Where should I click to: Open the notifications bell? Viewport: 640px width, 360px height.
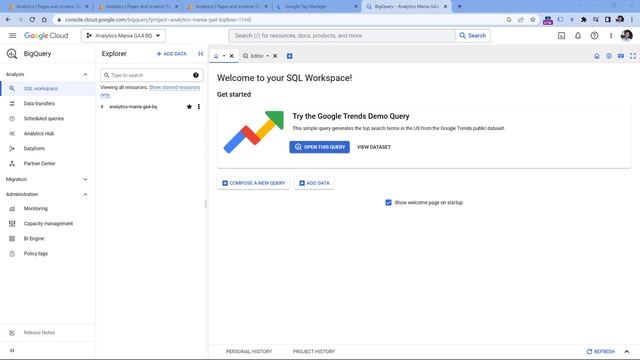tap(578, 36)
